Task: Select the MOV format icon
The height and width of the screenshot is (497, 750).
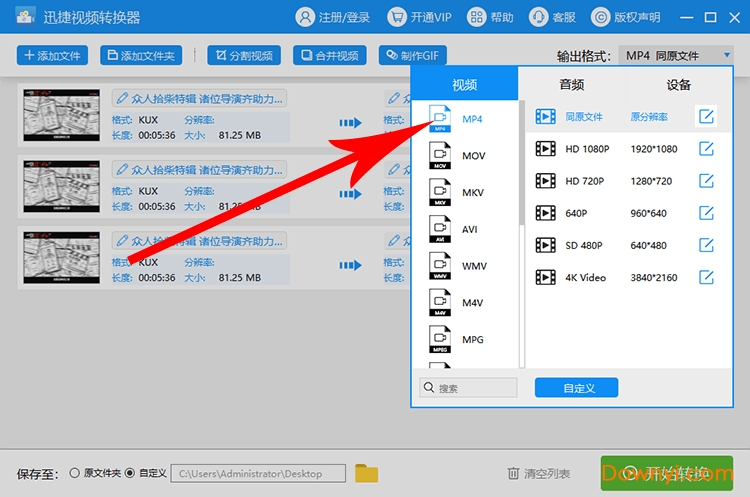Action: point(440,155)
